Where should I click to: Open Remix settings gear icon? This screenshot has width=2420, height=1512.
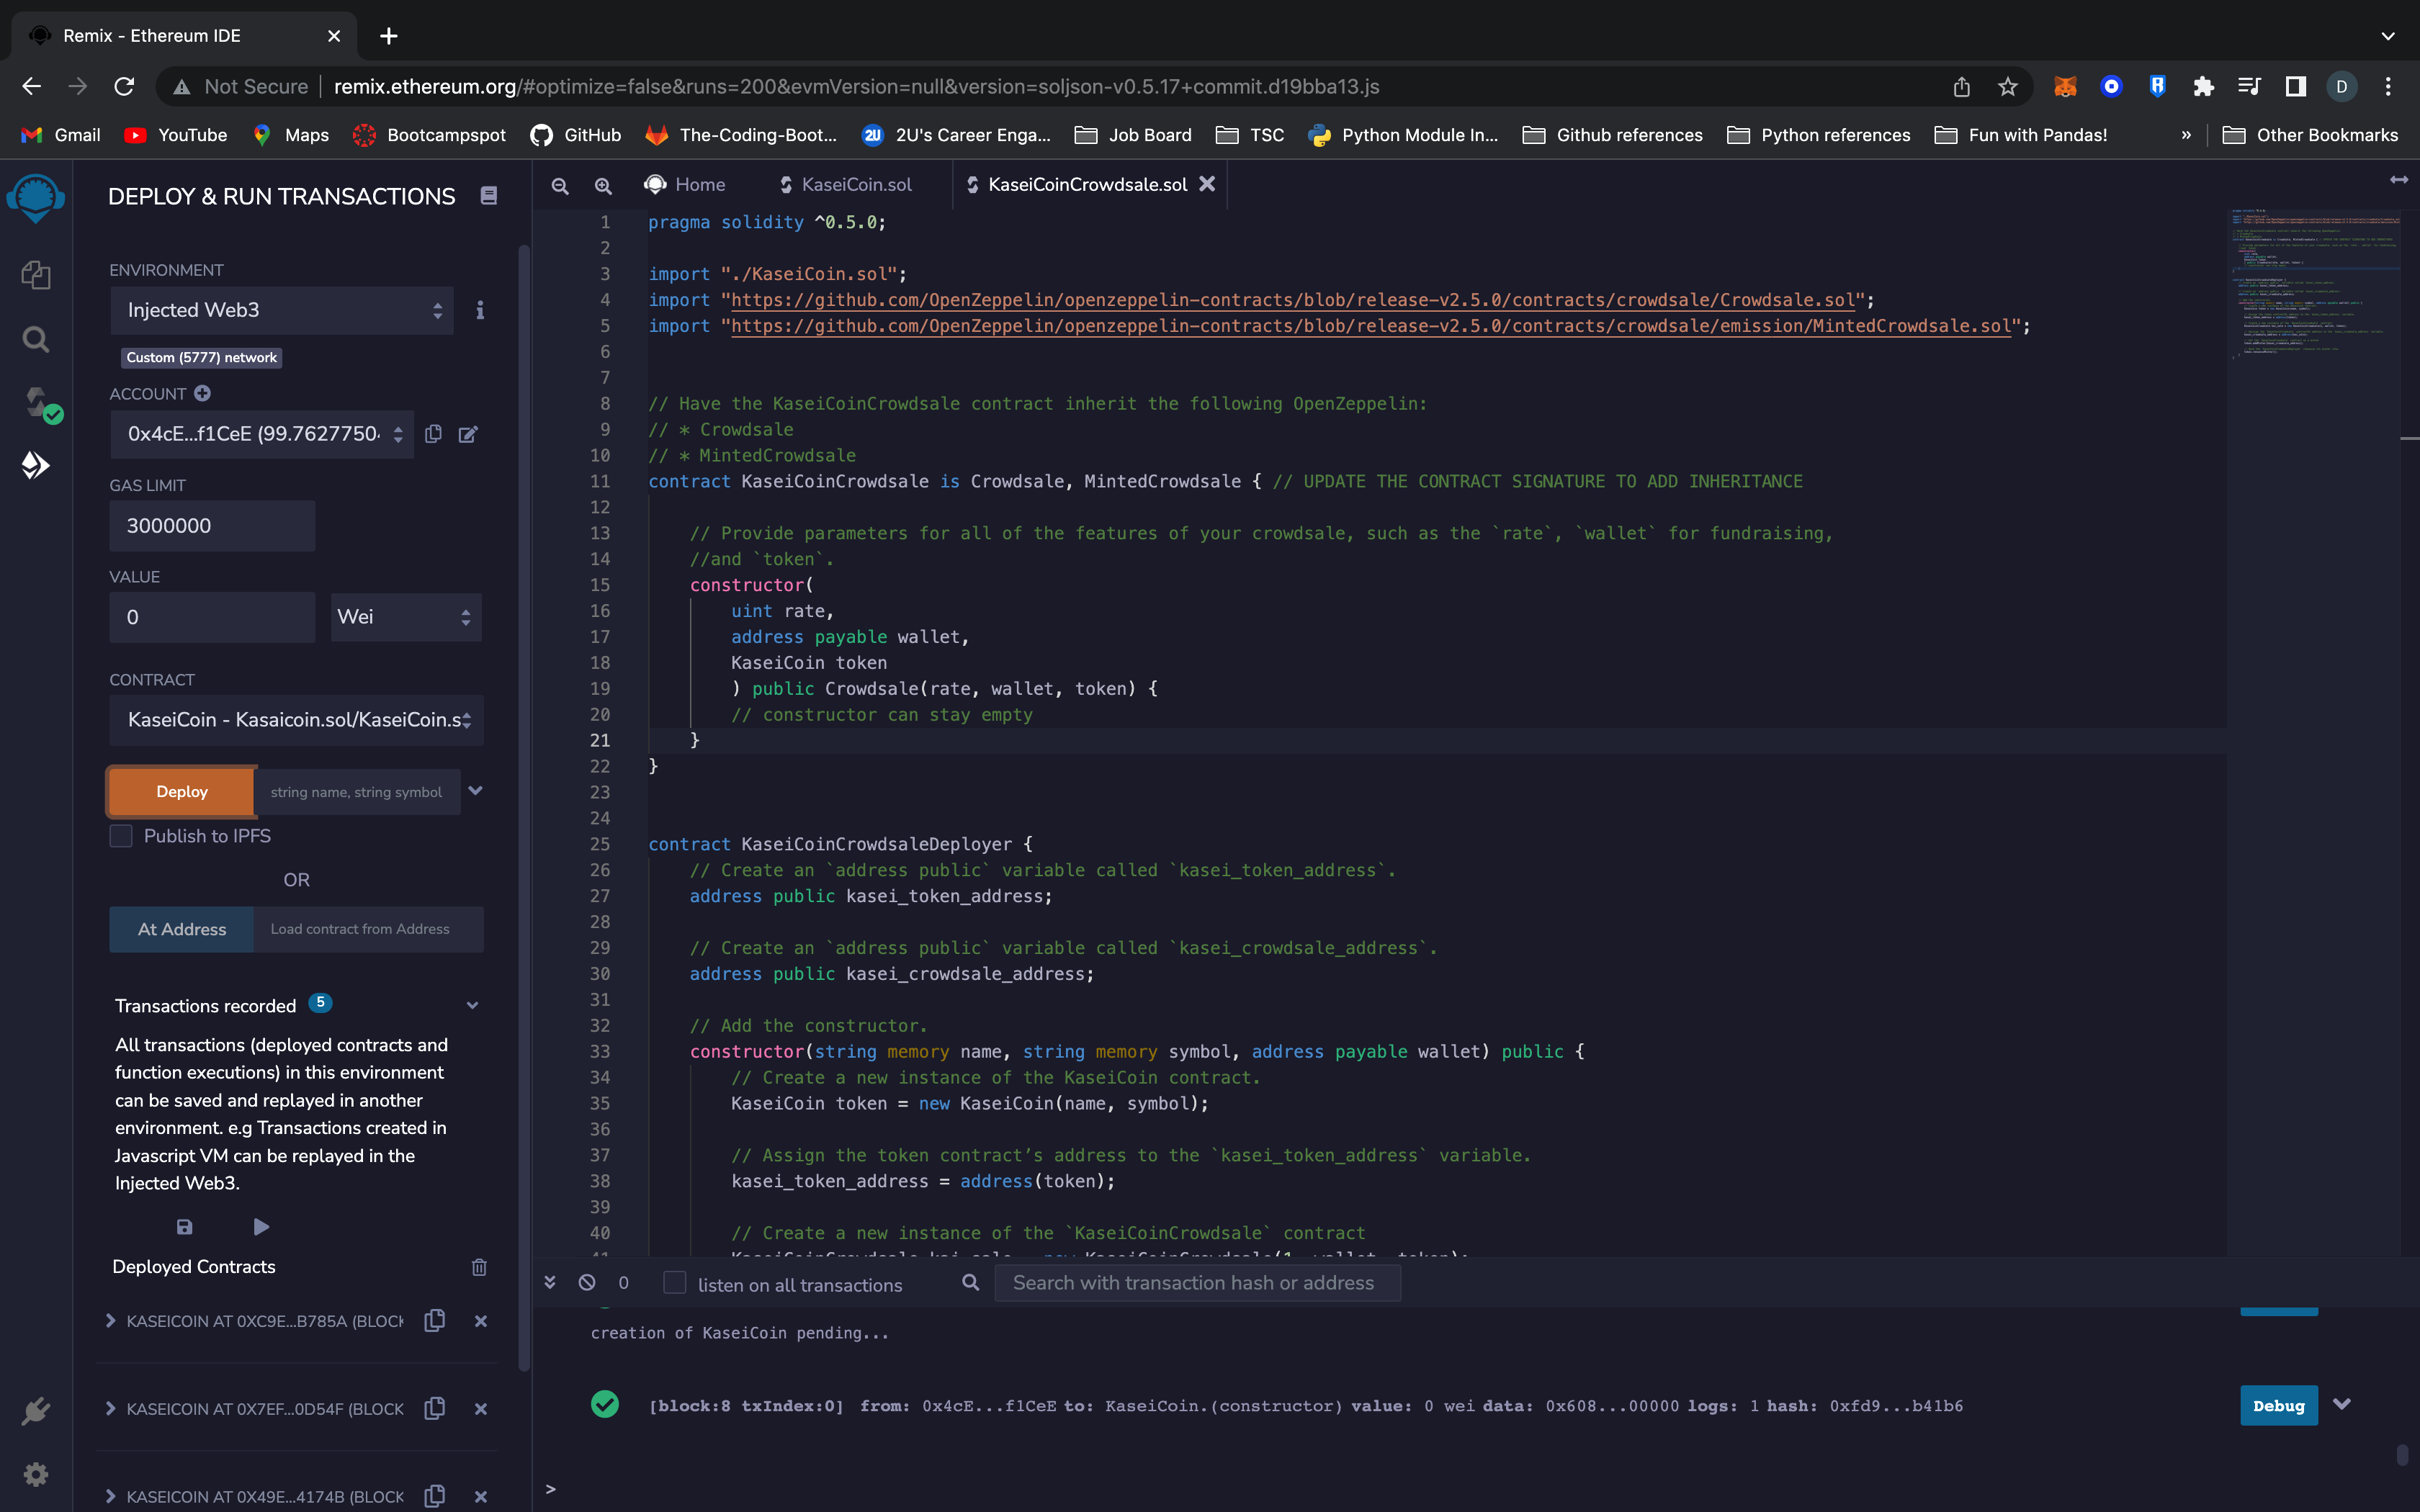pyautogui.click(x=35, y=1474)
